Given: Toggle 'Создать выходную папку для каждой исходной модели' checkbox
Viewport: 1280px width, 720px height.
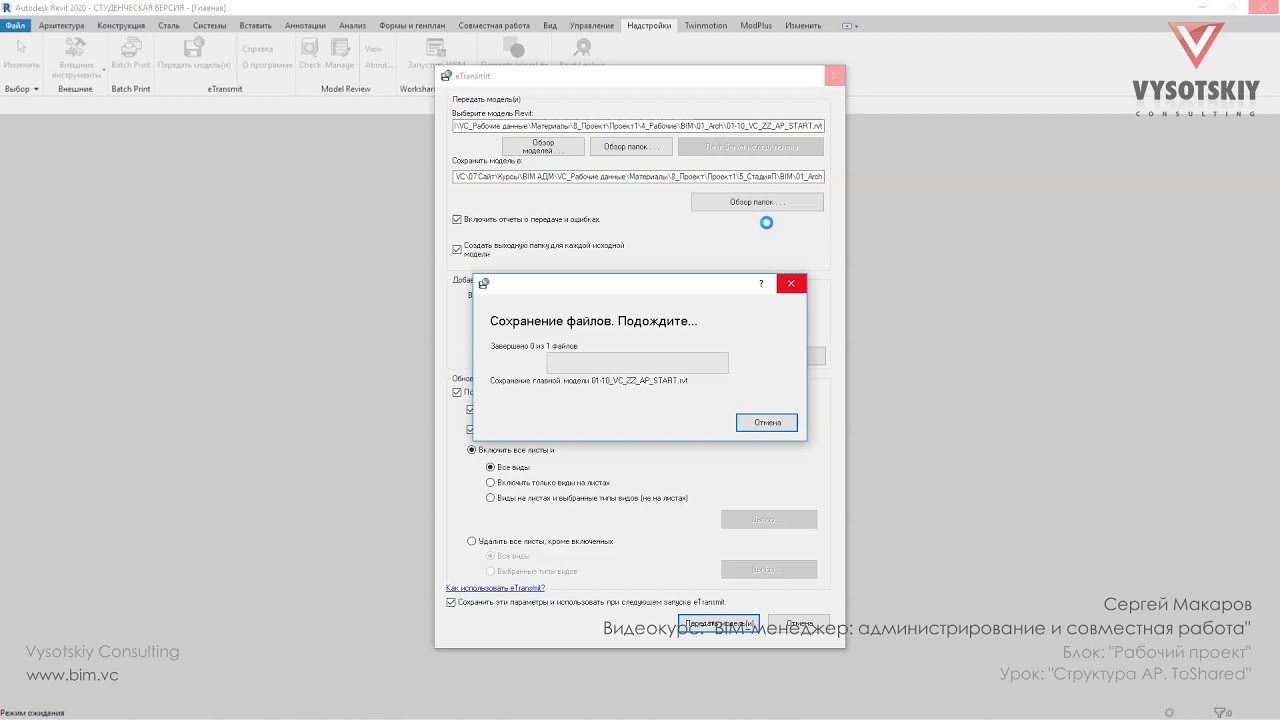Looking at the screenshot, I should click(457, 249).
